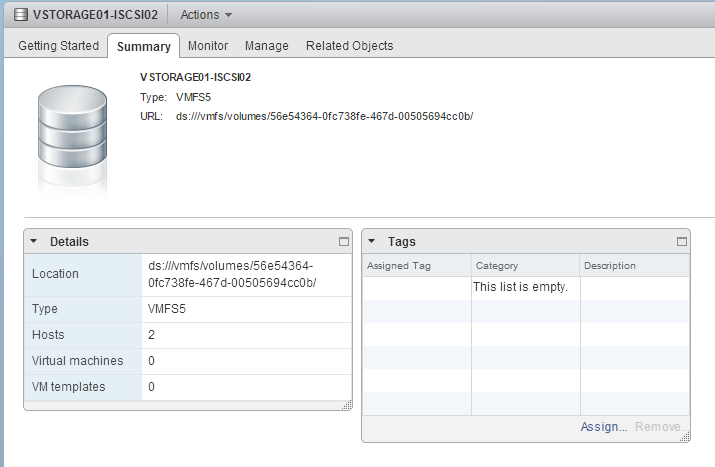Open the Actions dropdown menu
The image size is (715, 467).
pos(206,15)
